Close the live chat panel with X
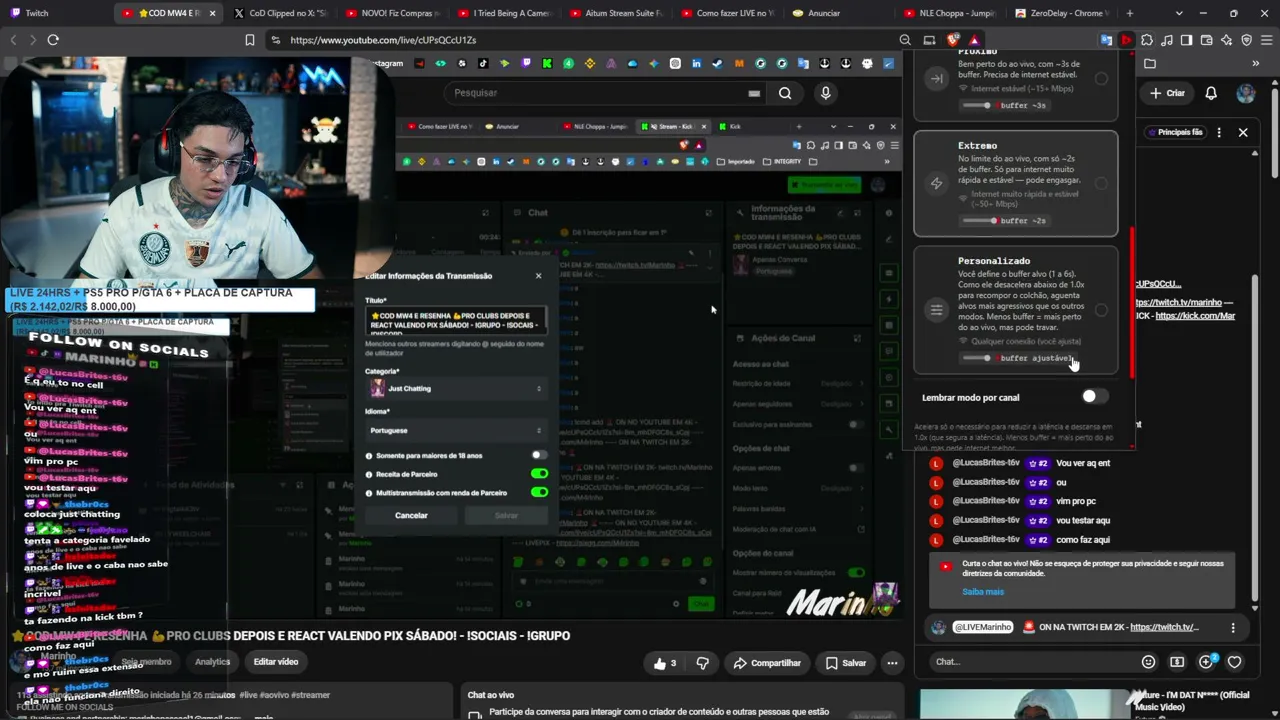The width and height of the screenshot is (1280, 720). (x=1243, y=132)
